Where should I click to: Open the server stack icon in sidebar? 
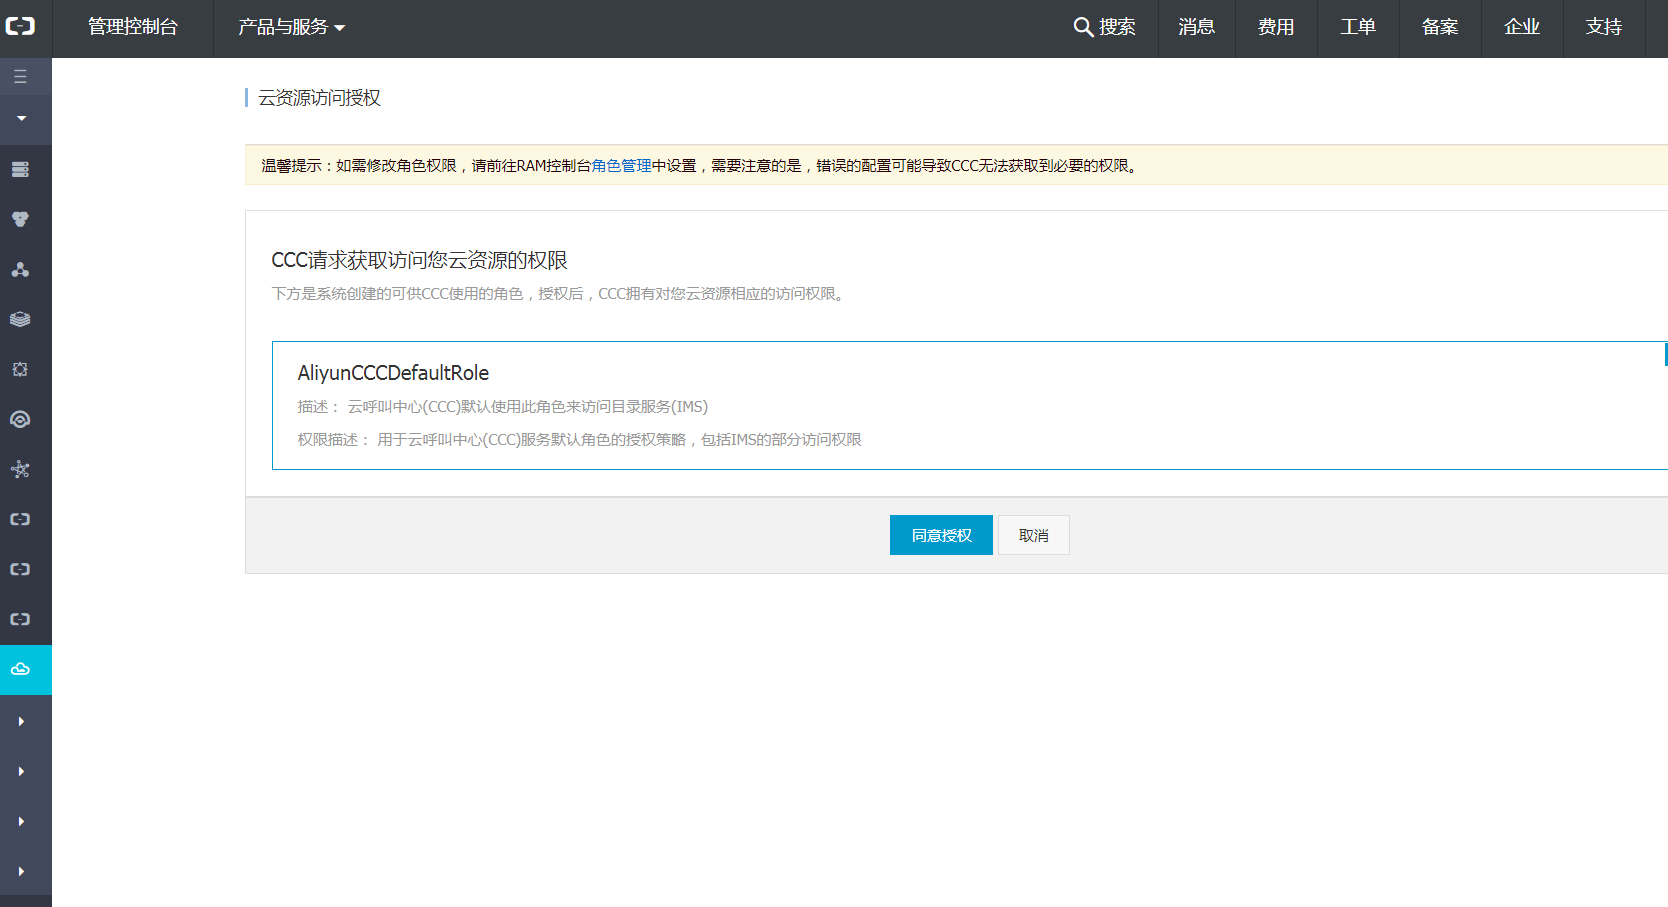click(x=20, y=169)
